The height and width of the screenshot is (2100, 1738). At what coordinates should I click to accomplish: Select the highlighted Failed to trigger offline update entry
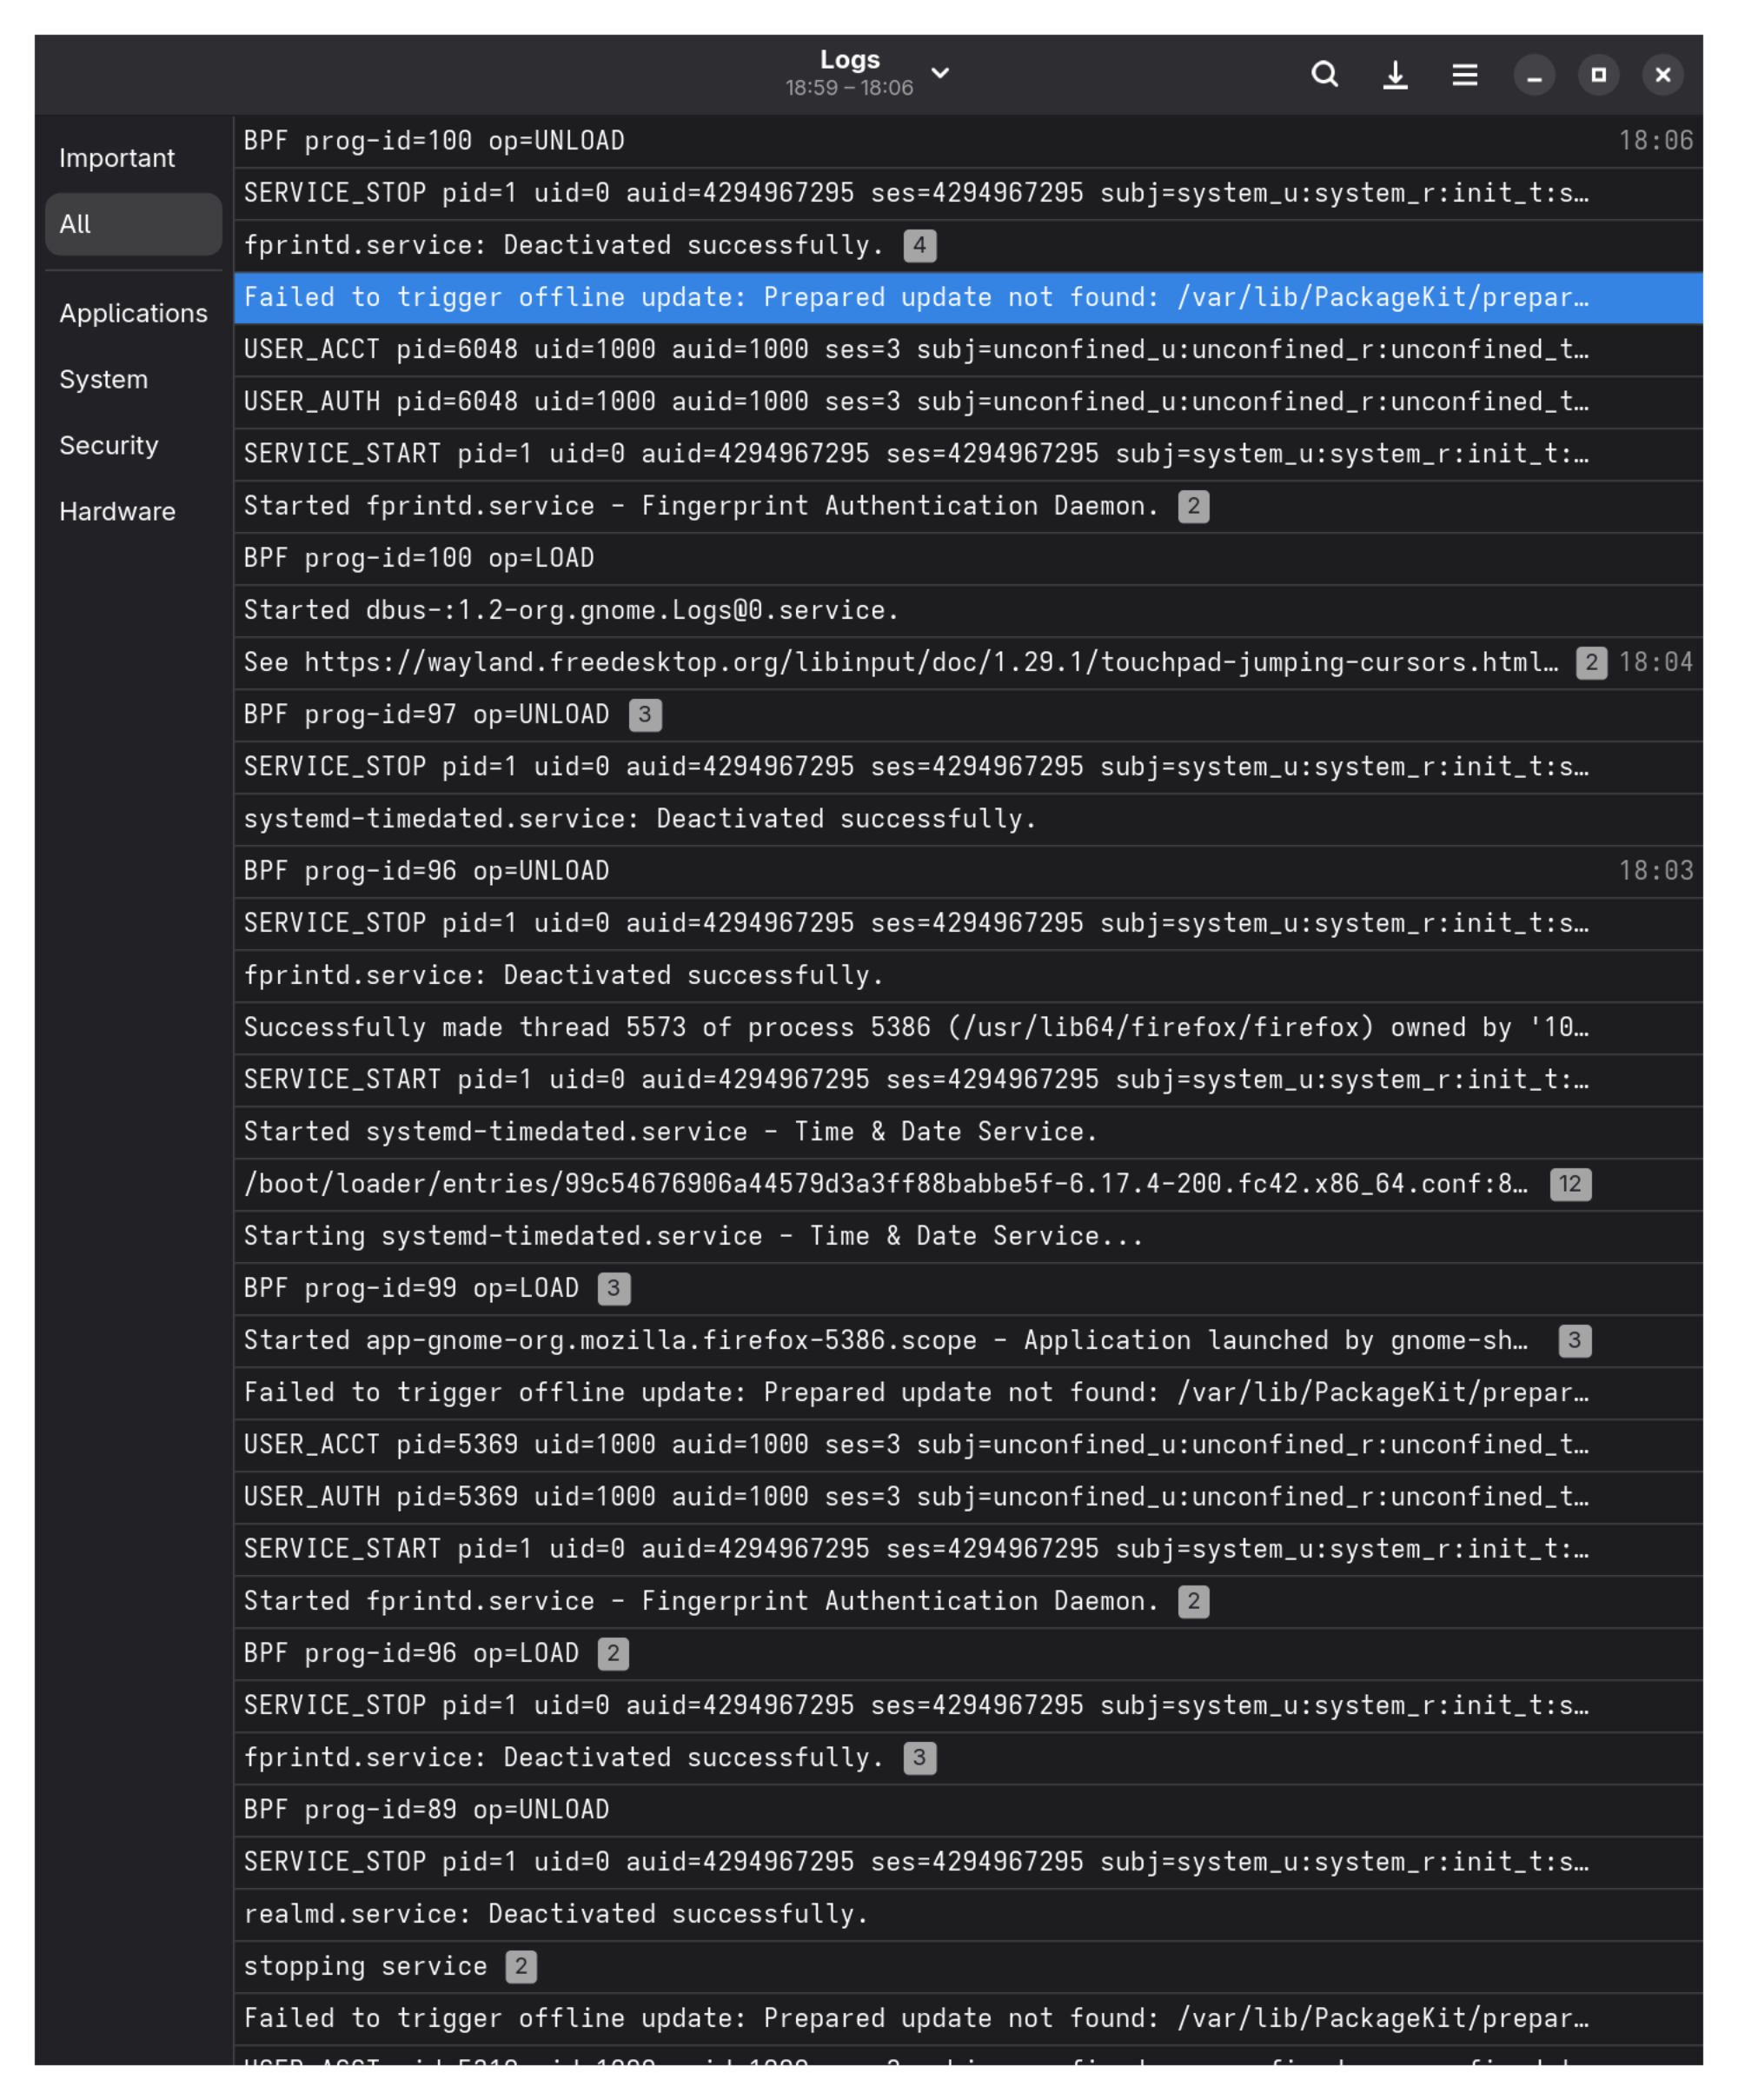[x=968, y=298]
